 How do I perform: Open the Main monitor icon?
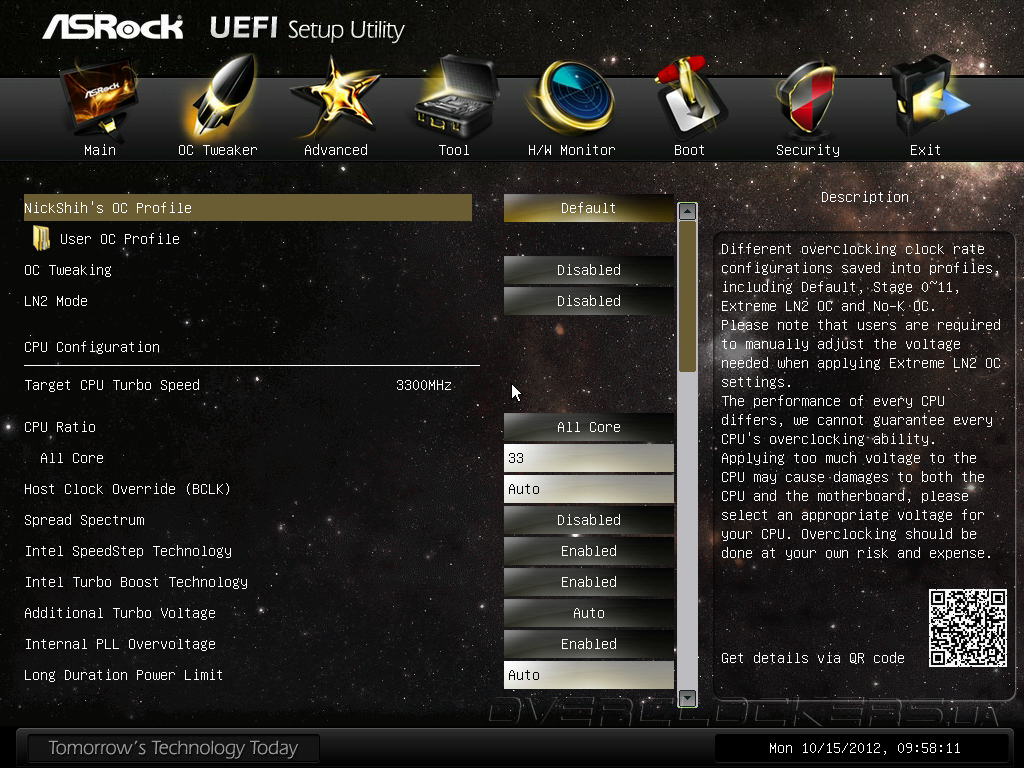[99, 98]
